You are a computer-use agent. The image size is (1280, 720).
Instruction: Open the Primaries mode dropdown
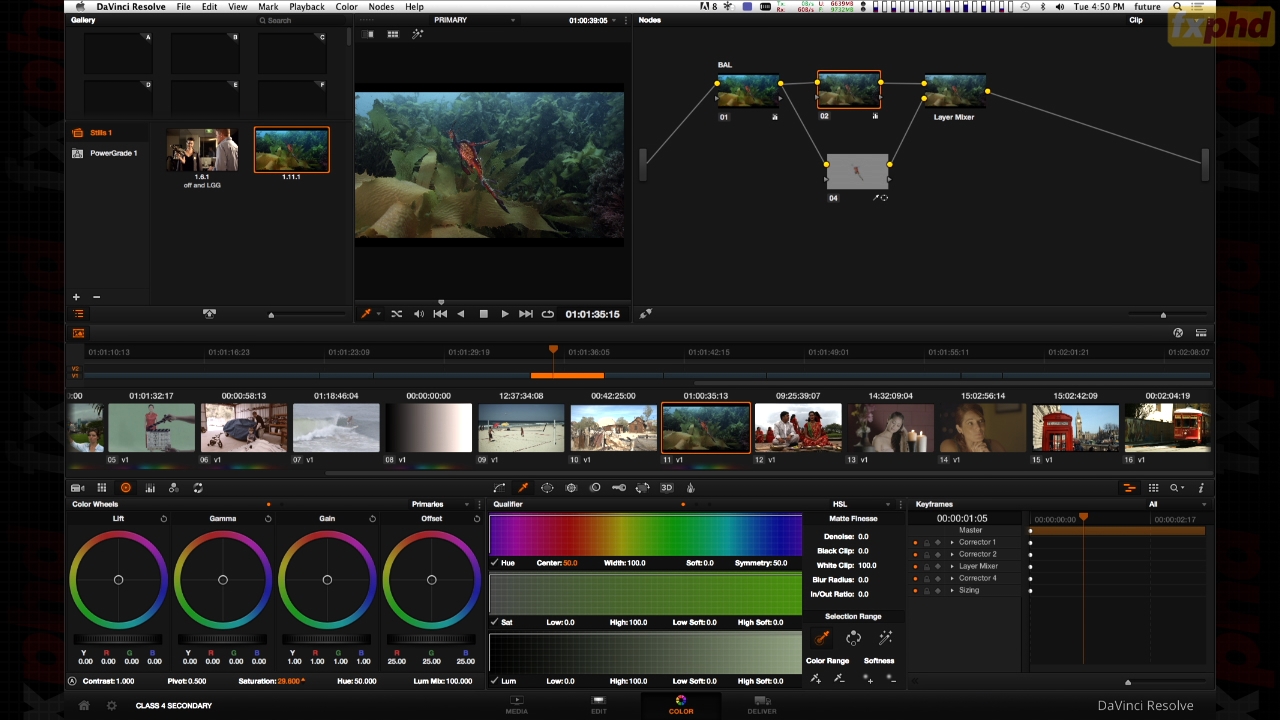(x=440, y=504)
